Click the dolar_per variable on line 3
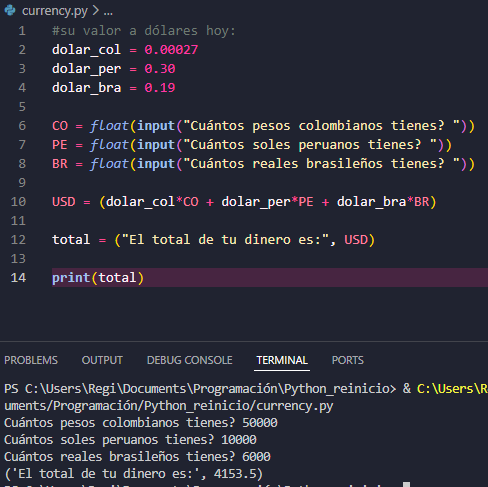 pyautogui.click(x=86, y=69)
